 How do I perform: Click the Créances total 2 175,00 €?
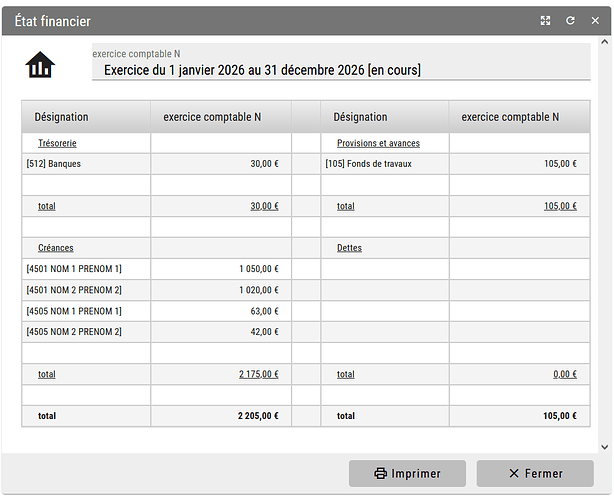click(x=259, y=374)
